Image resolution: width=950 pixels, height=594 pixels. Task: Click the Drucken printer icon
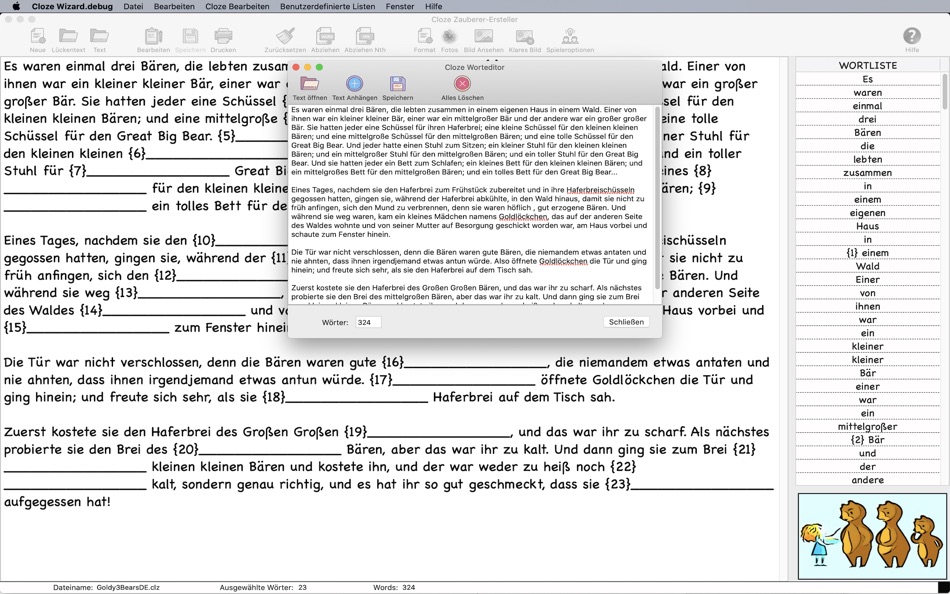click(x=223, y=36)
